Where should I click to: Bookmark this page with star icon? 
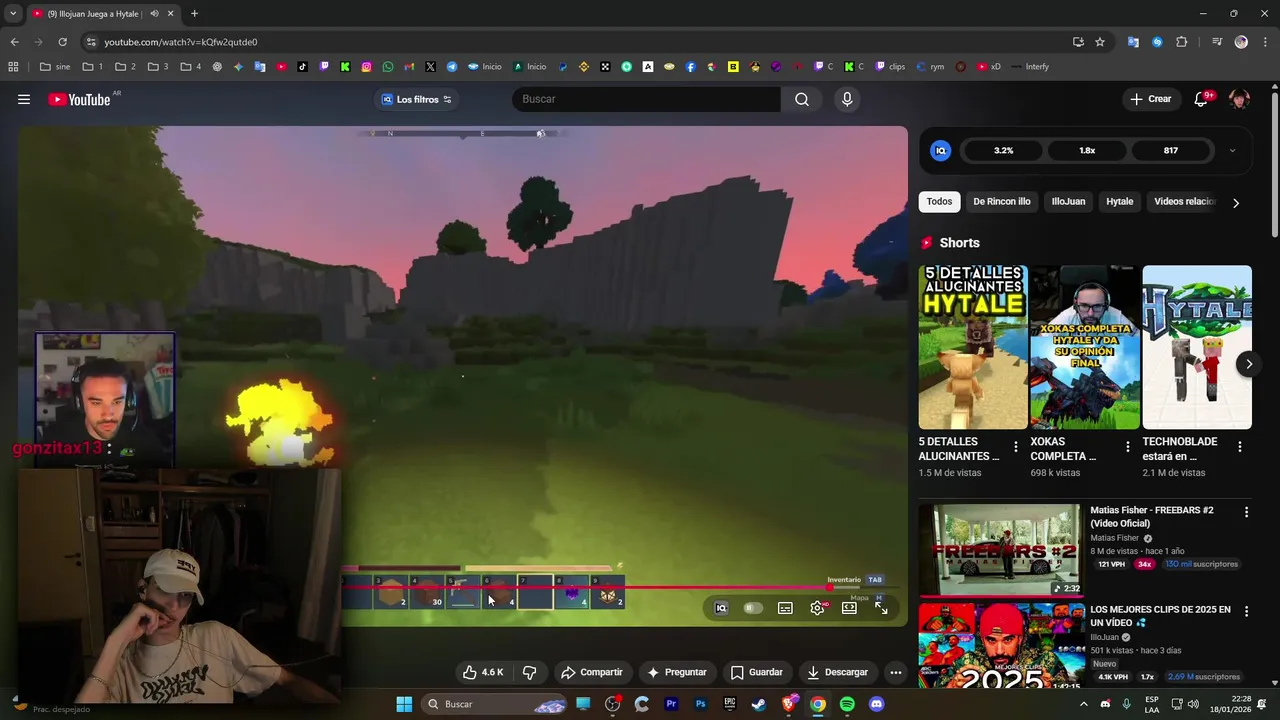click(1100, 42)
